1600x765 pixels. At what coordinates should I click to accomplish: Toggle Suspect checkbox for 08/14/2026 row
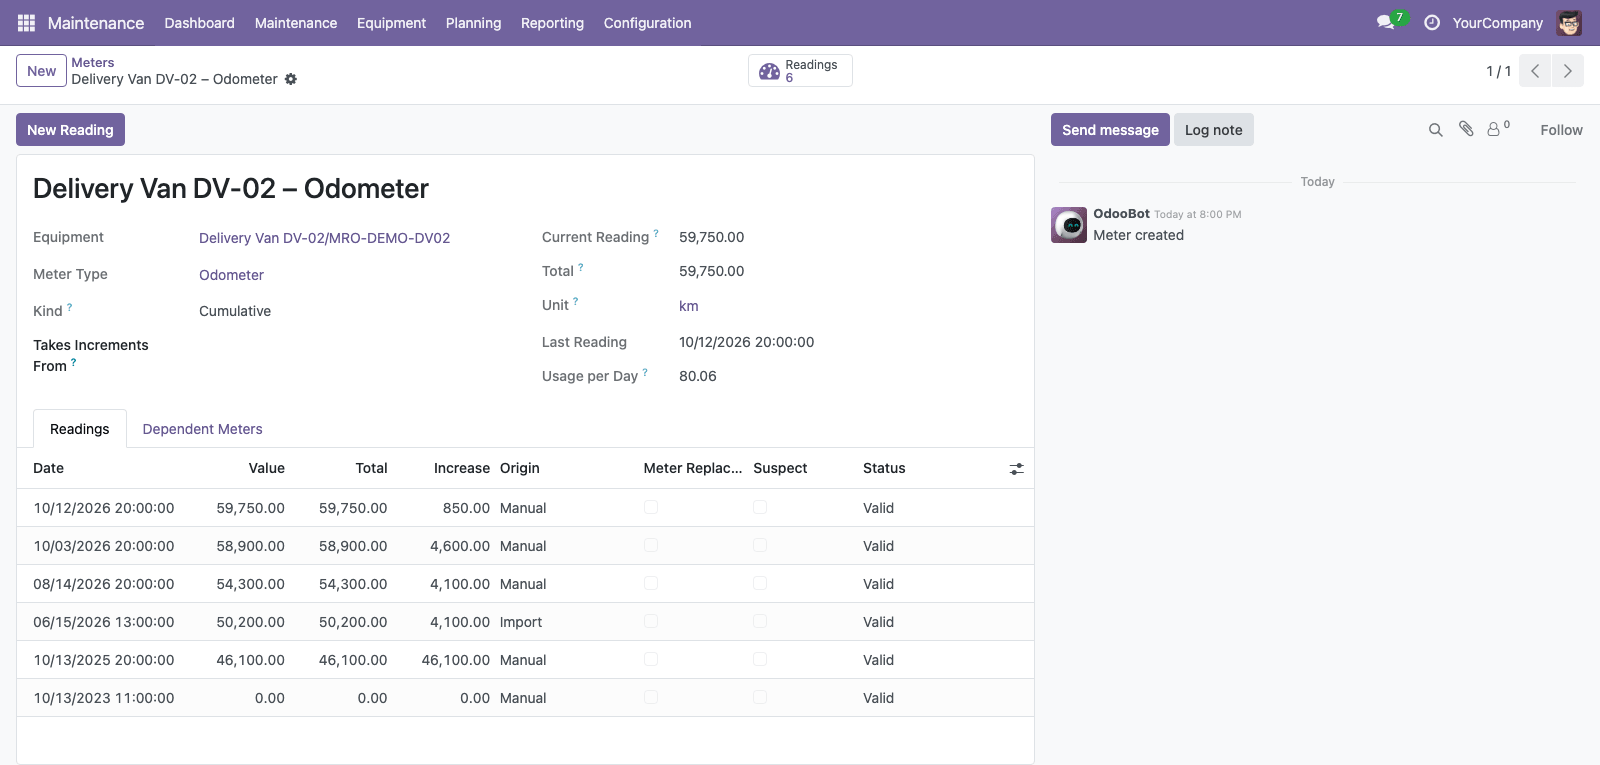pyautogui.click(x=760, y=583)
